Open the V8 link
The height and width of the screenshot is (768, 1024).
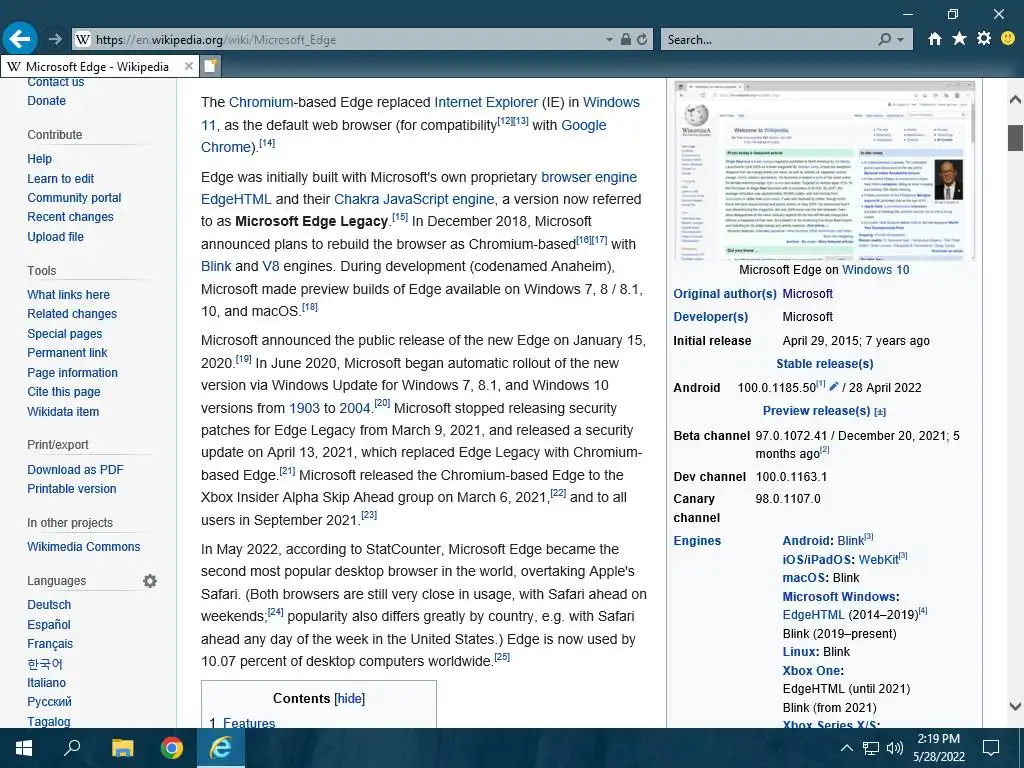(x=270, y=266)
